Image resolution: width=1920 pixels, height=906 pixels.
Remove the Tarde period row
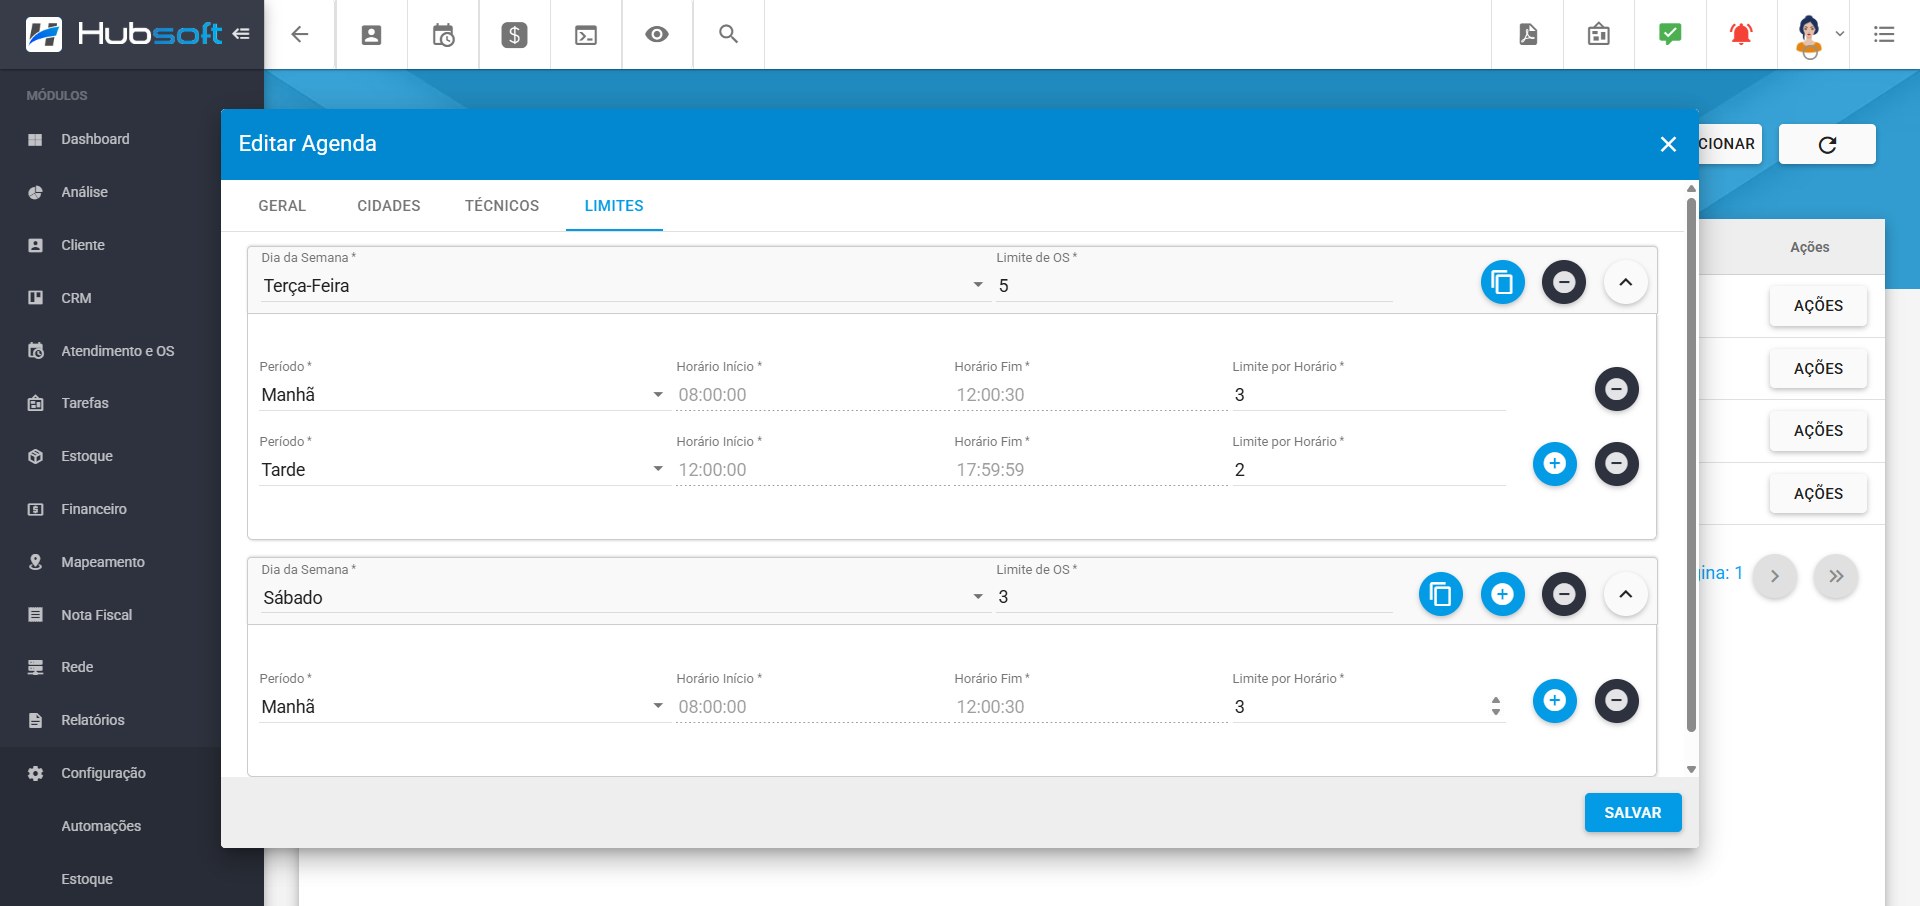click(x=1616, y=463)
